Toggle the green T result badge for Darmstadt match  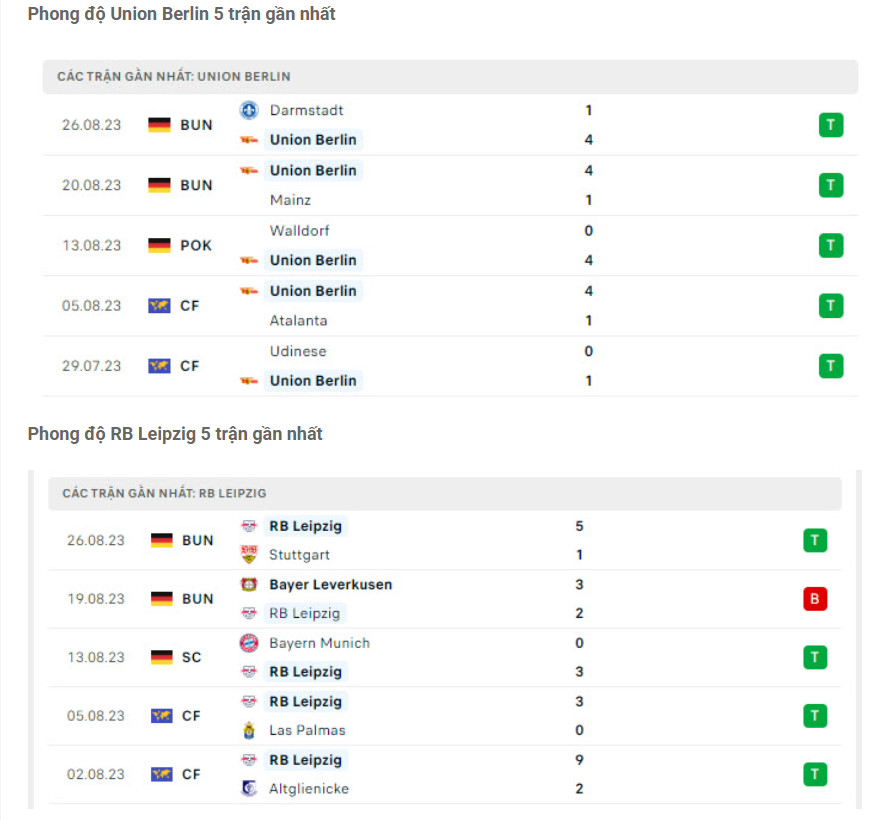pyautogui.click(x=831, y=125)
